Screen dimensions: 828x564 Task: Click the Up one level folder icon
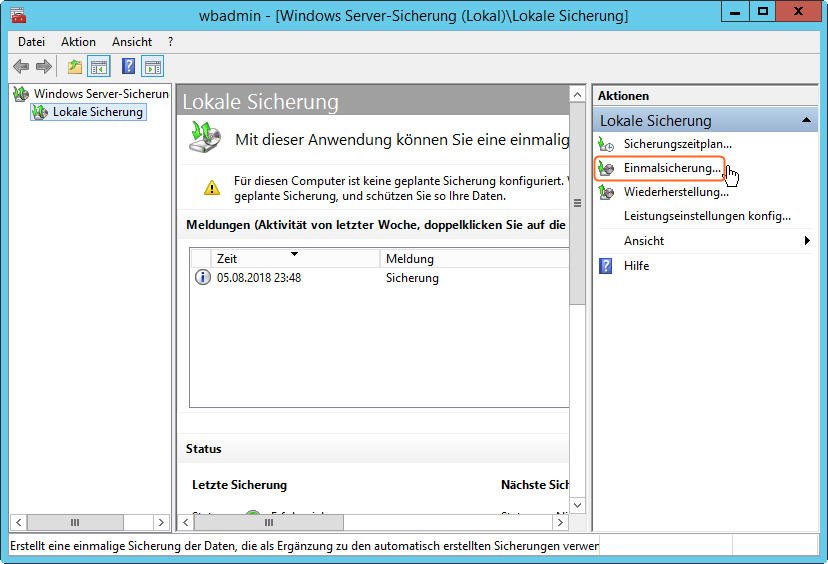click(x=74, y=67)
